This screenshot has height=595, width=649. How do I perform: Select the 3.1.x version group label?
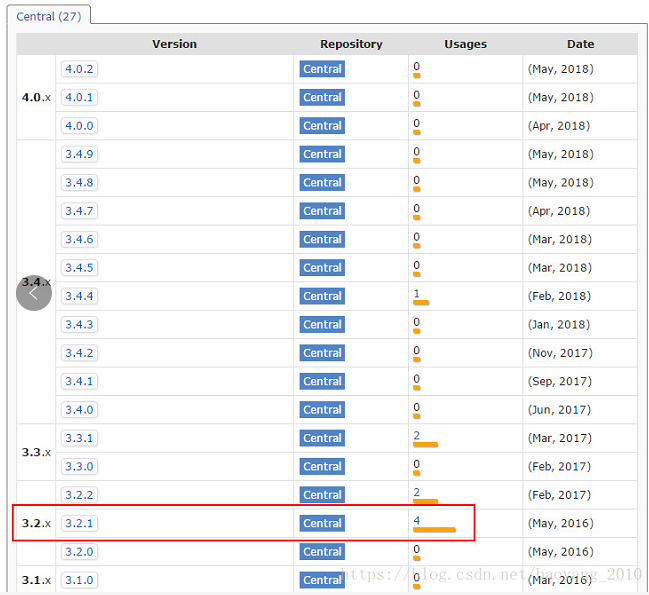[36, 580]
